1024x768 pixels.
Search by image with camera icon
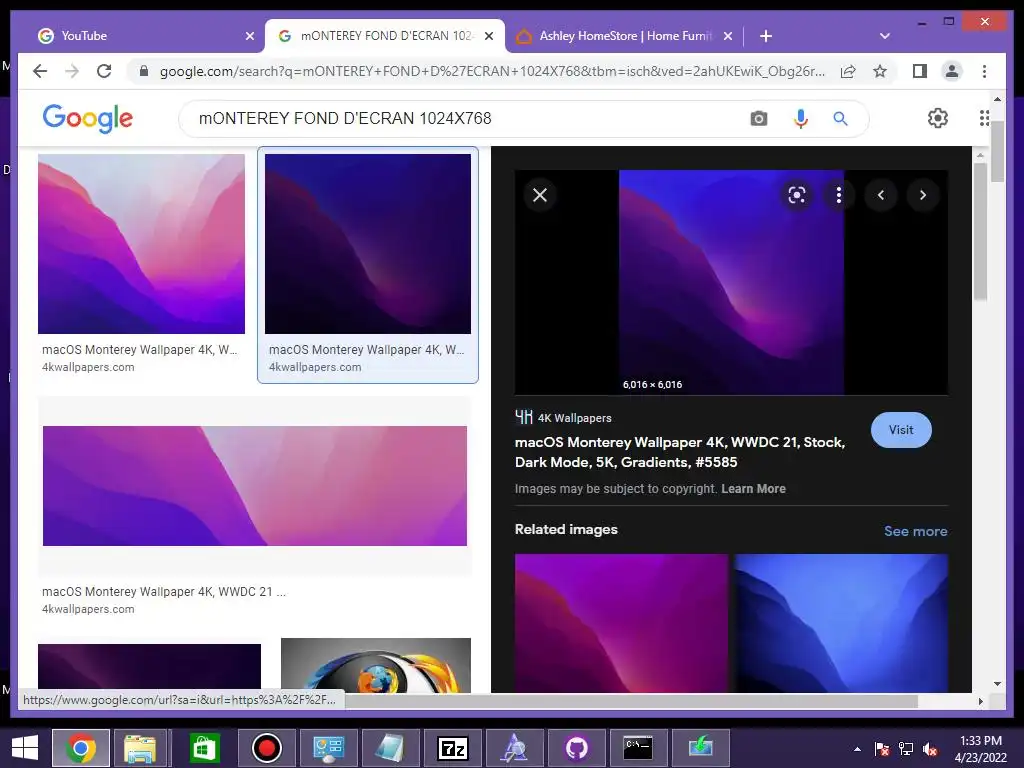tap(758, 119)
